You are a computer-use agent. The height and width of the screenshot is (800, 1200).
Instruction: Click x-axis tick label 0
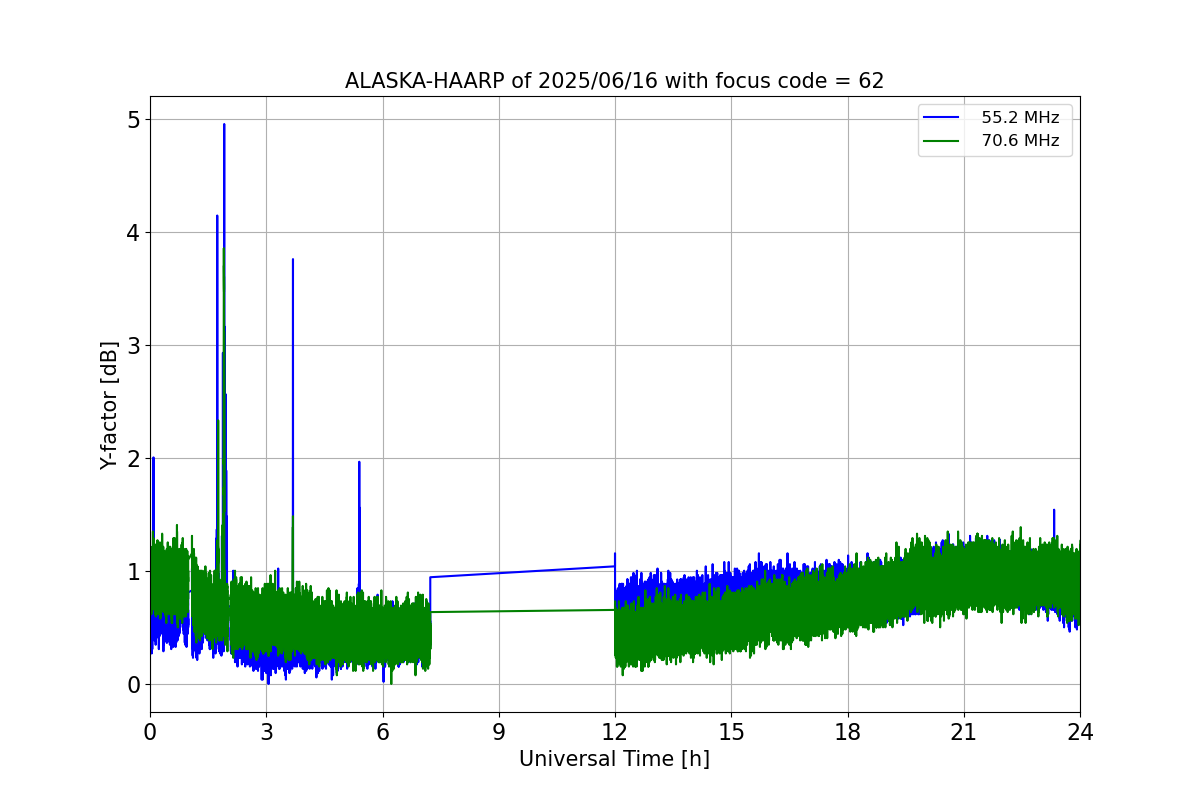(150, 731)
